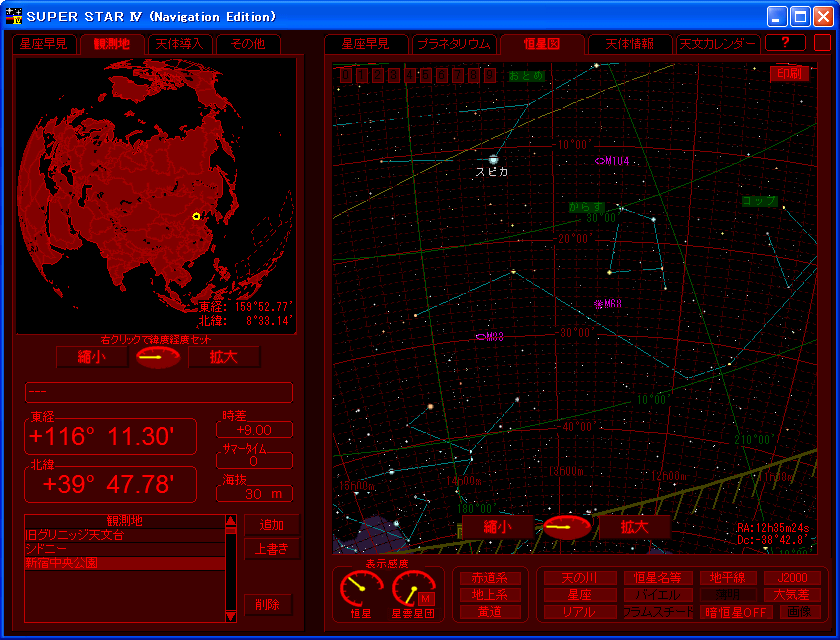Zoom in star chart with 拡大

pyautogui.click(x=634, y=527)
